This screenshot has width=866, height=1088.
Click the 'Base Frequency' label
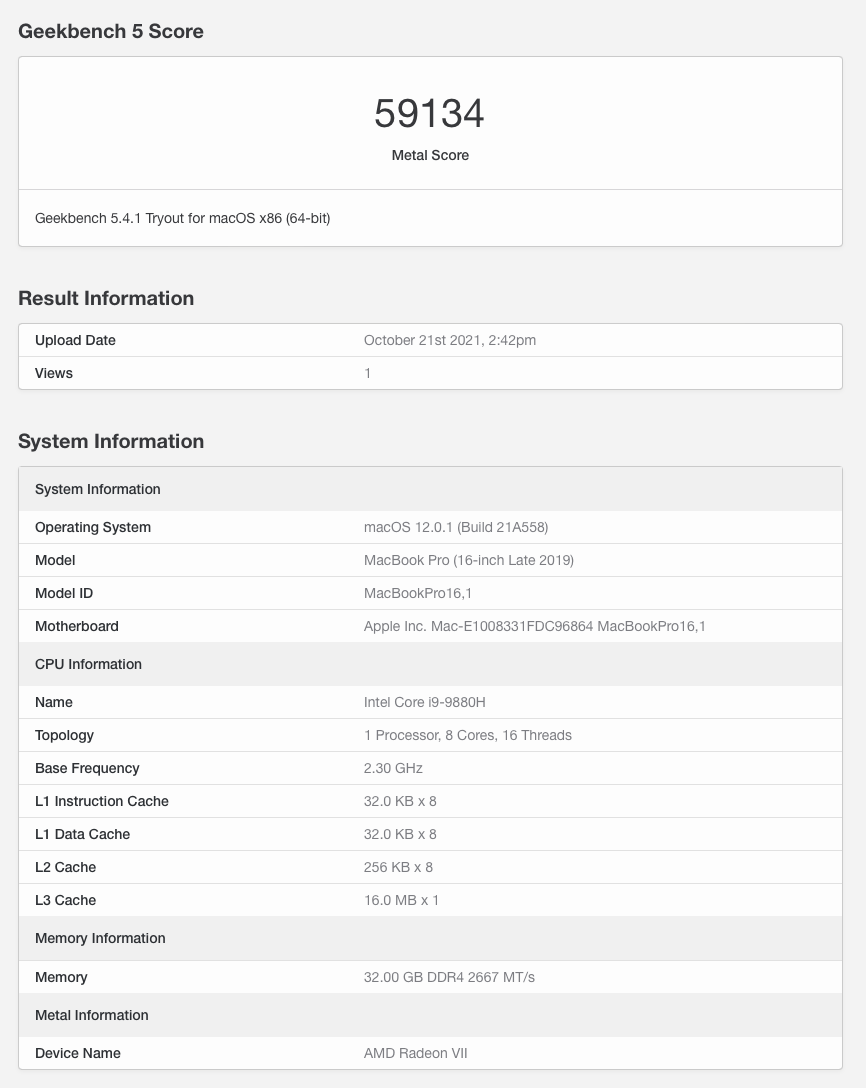(87, 768)
